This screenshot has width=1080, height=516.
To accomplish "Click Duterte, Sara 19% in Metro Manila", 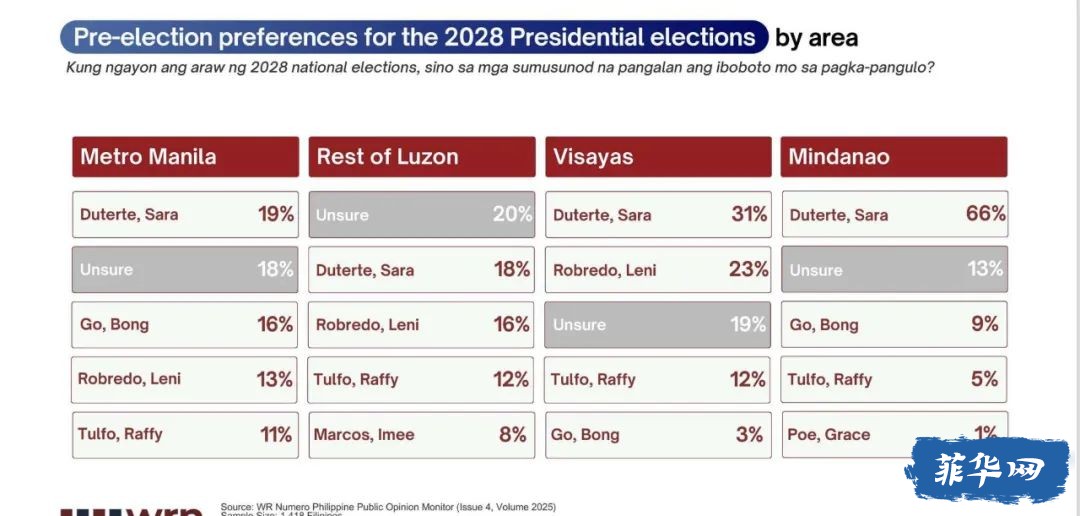I will 185,214.
